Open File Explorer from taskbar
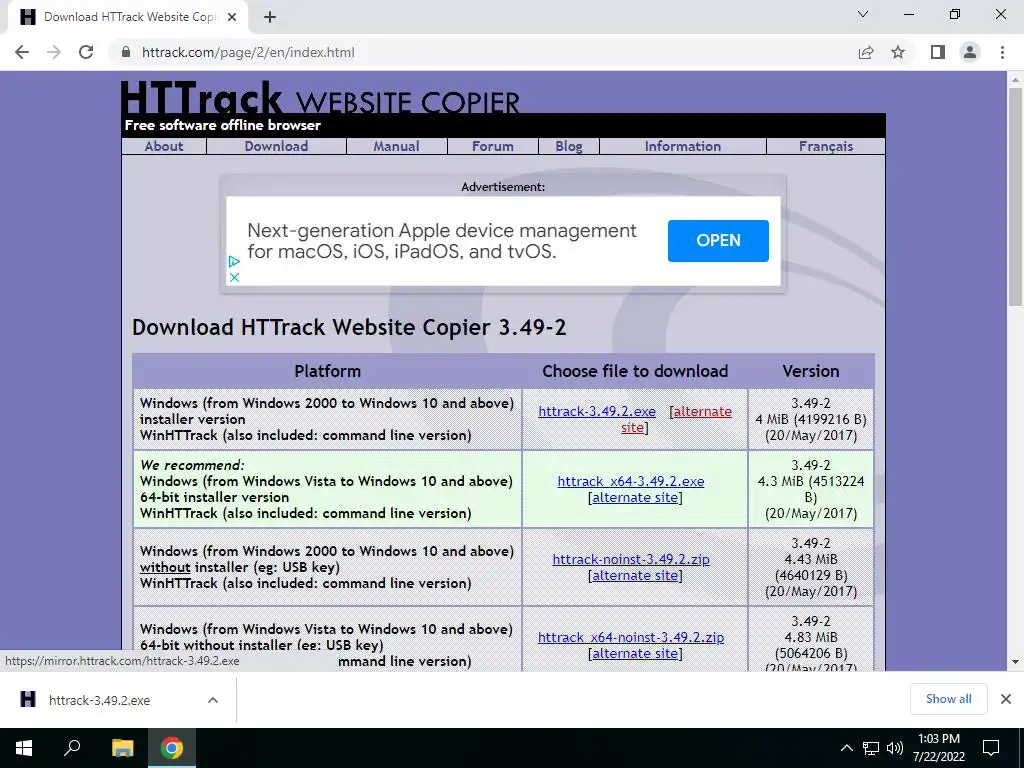The image size is (1024, 768). (x=122, y=748)
